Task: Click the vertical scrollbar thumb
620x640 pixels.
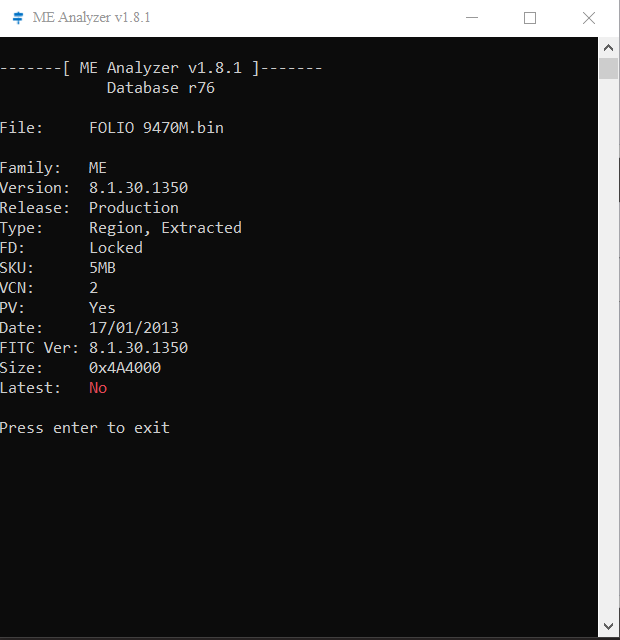Action: (x=608, y=69)
